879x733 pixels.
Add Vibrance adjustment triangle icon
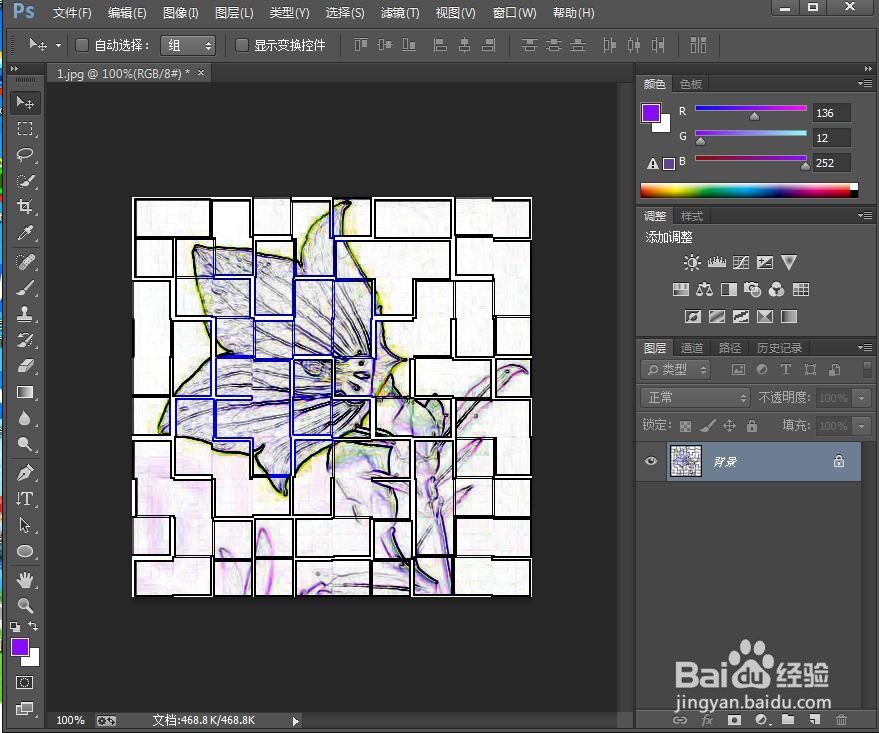789,262
